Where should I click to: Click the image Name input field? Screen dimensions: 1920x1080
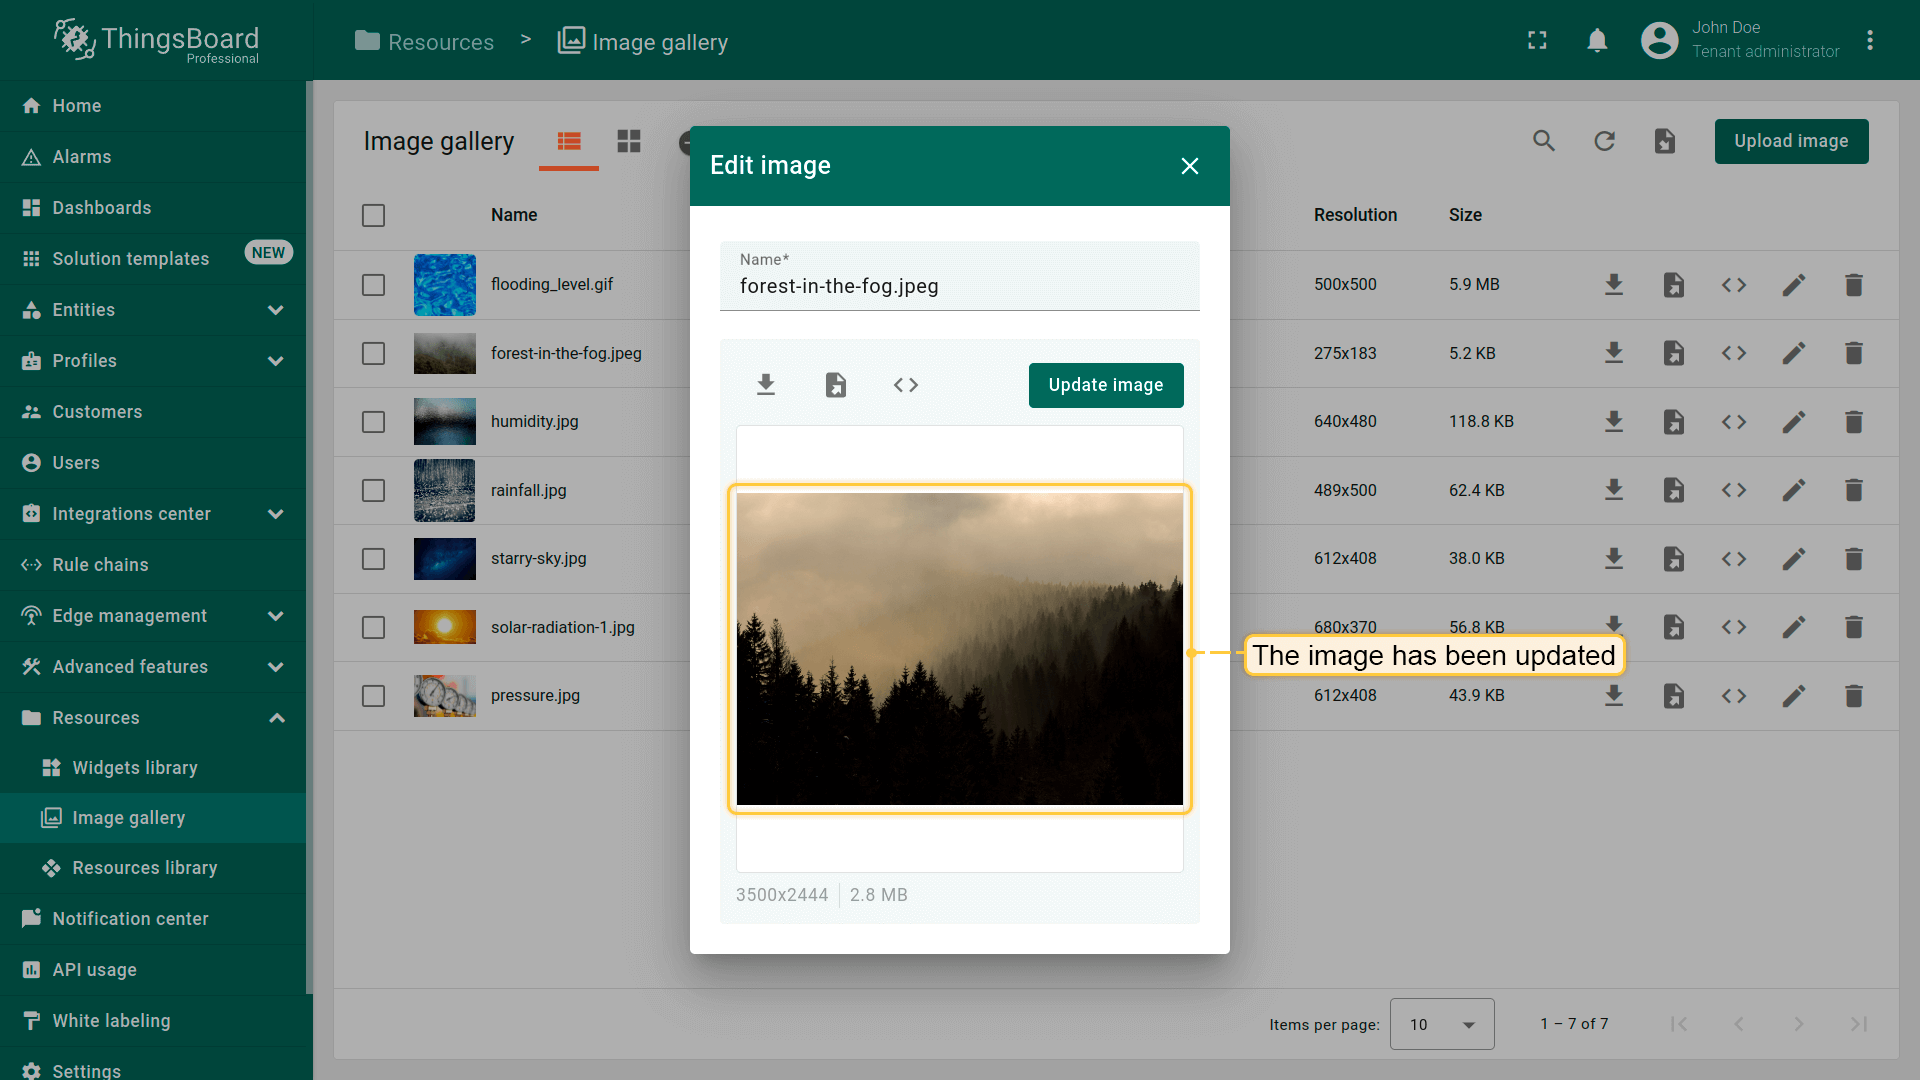coord(959,286)
